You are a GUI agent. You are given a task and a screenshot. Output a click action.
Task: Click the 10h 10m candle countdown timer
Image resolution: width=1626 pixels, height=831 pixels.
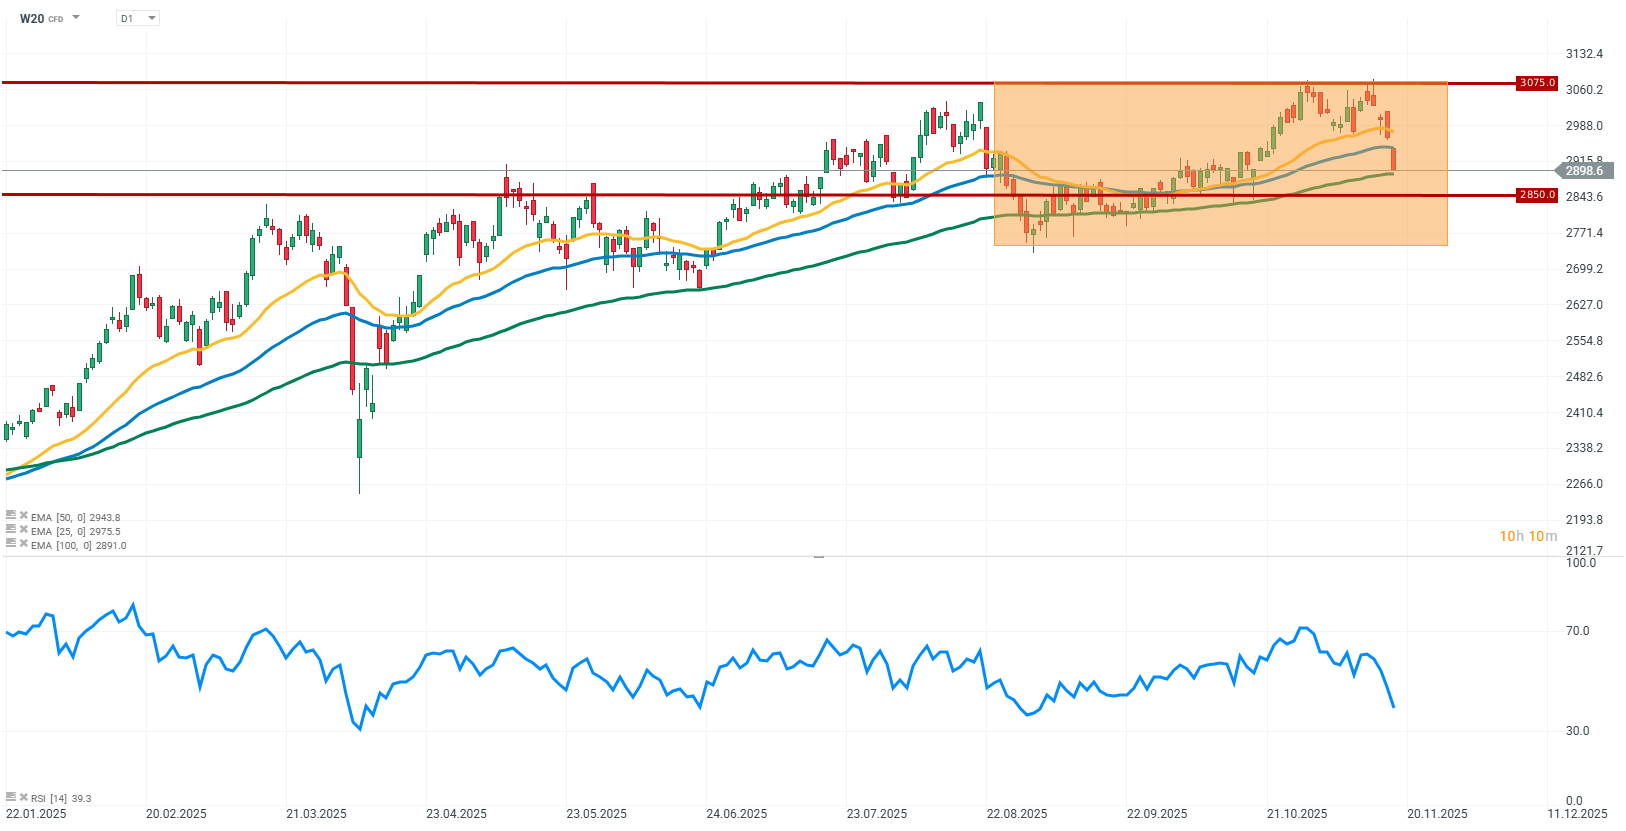click(1528, 536)
